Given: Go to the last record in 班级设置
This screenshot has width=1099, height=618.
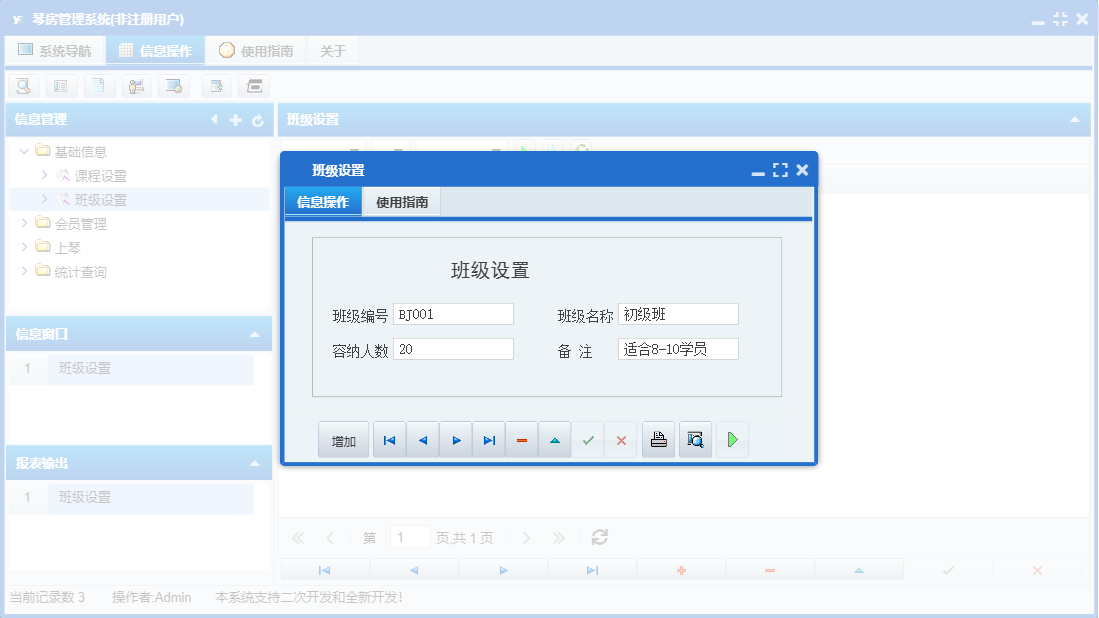Looking at the screenshot, I should [488, 439].
